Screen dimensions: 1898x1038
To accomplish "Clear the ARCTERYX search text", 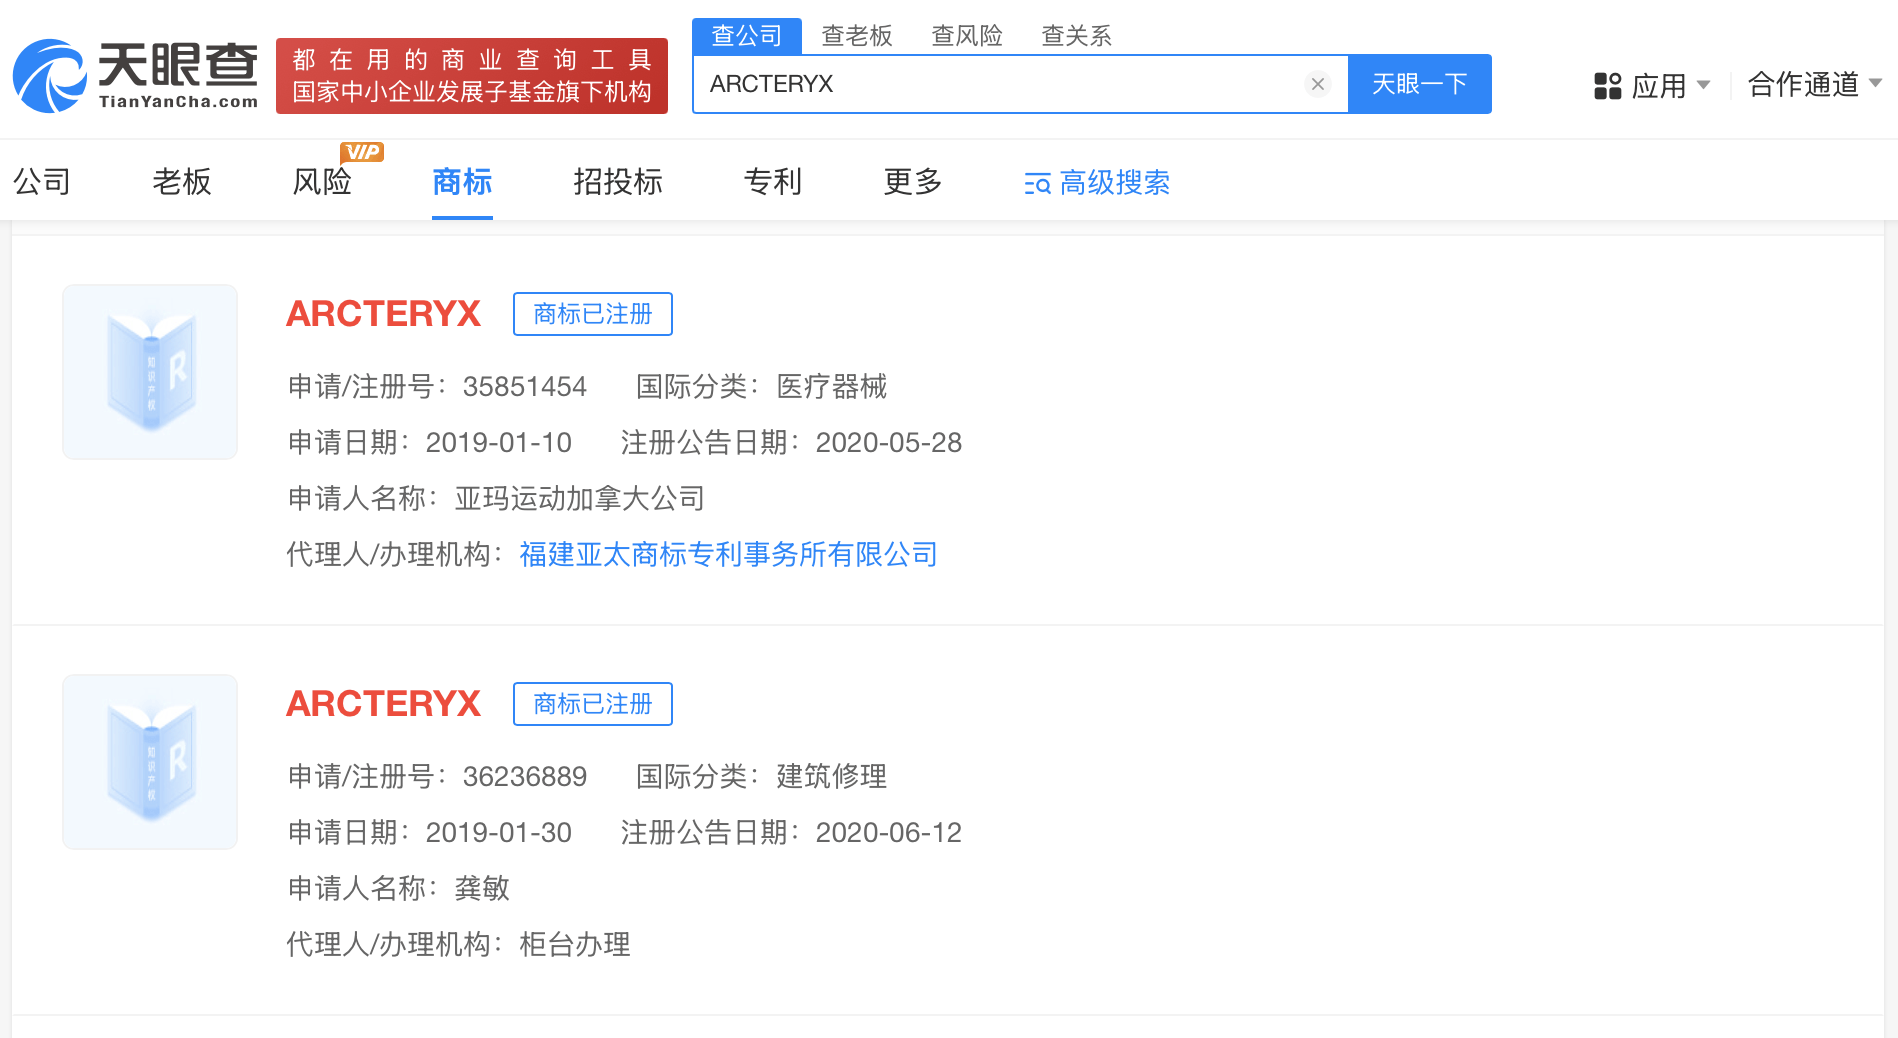I will [1318, 84].
